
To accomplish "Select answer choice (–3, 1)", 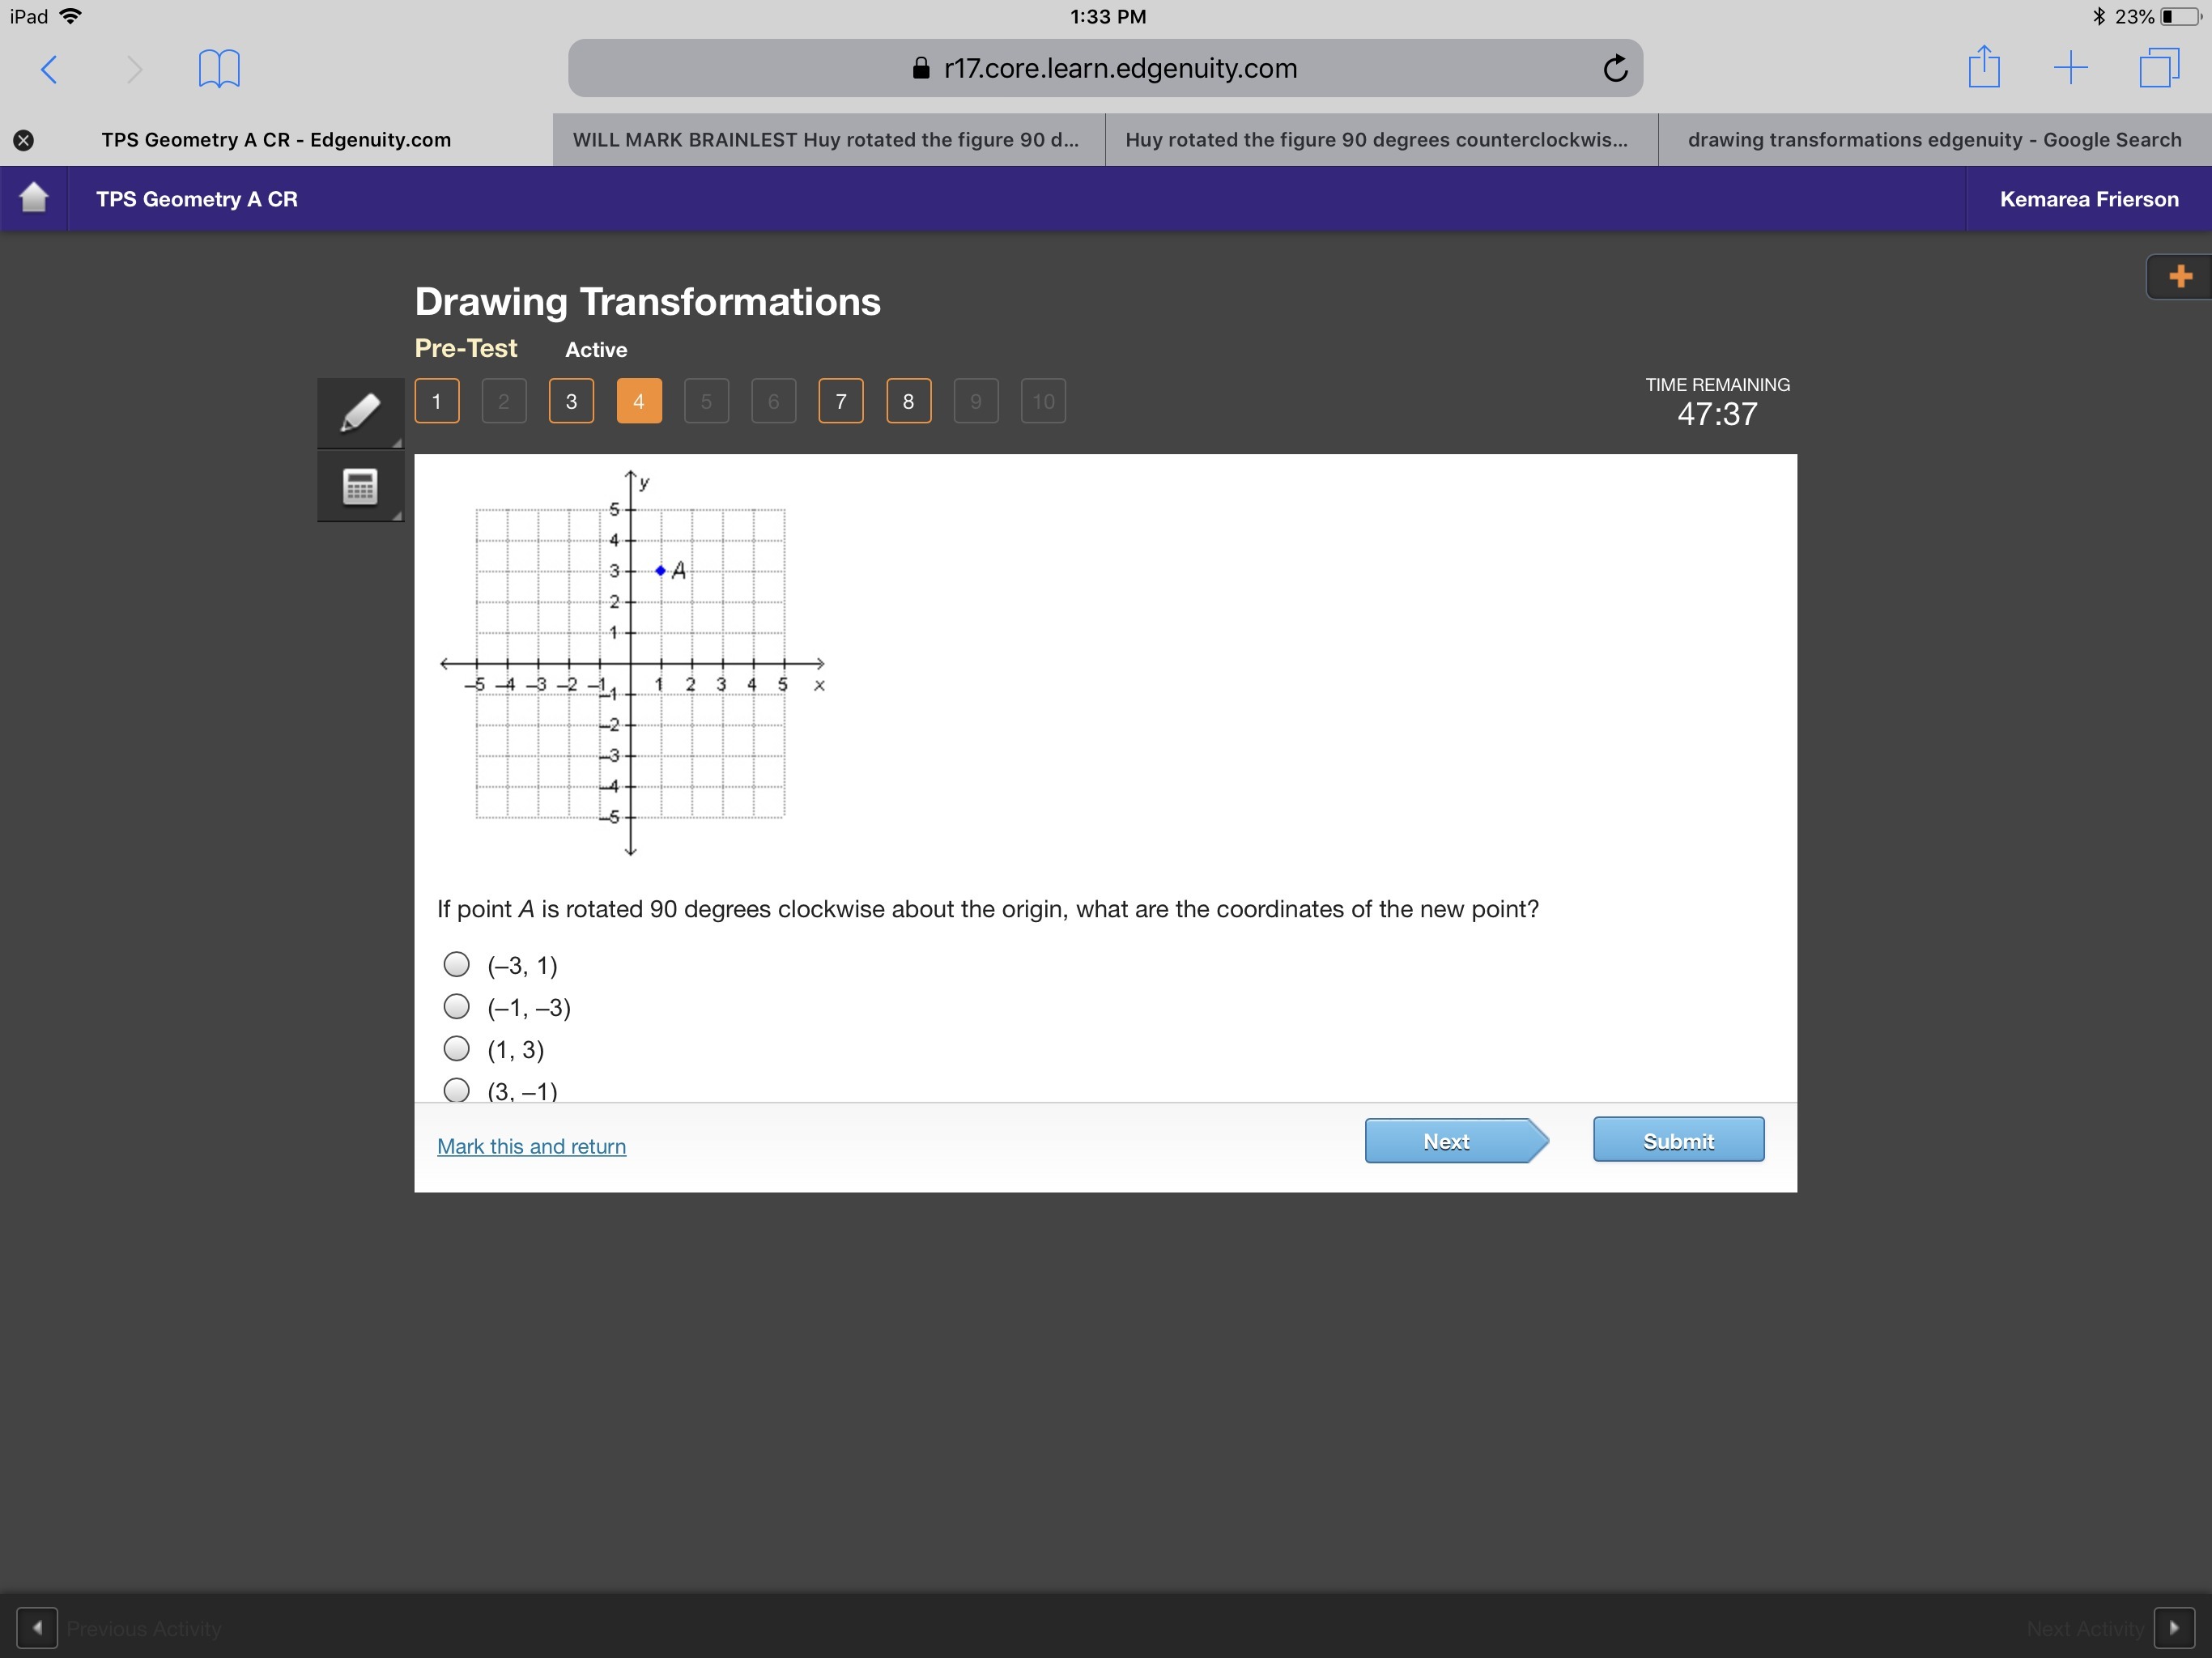I will click(x=457, y=964).
